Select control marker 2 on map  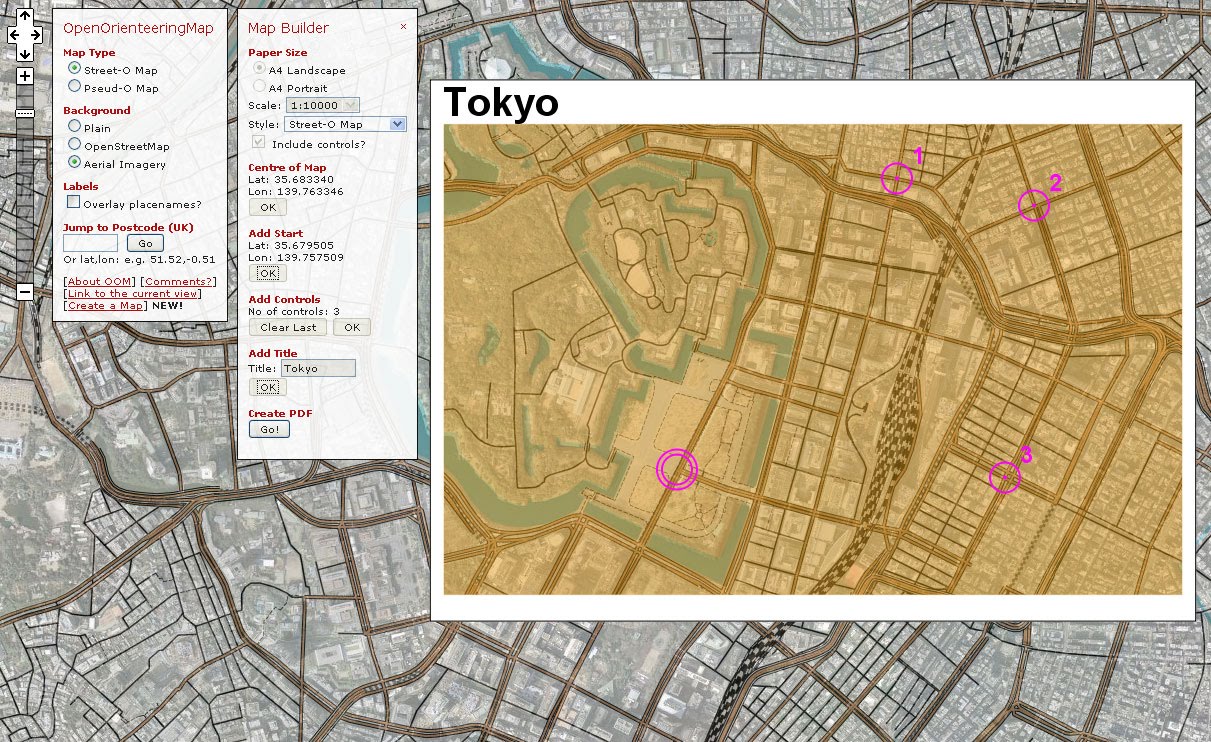tap(1033, 205)
